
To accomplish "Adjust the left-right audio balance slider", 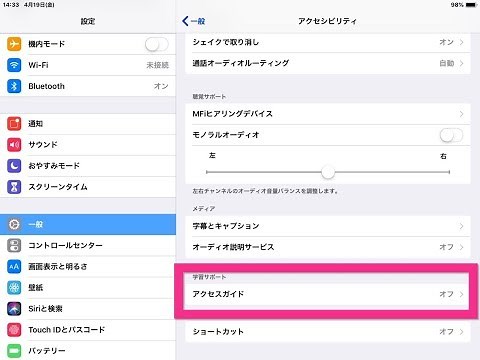I will 328,172.
